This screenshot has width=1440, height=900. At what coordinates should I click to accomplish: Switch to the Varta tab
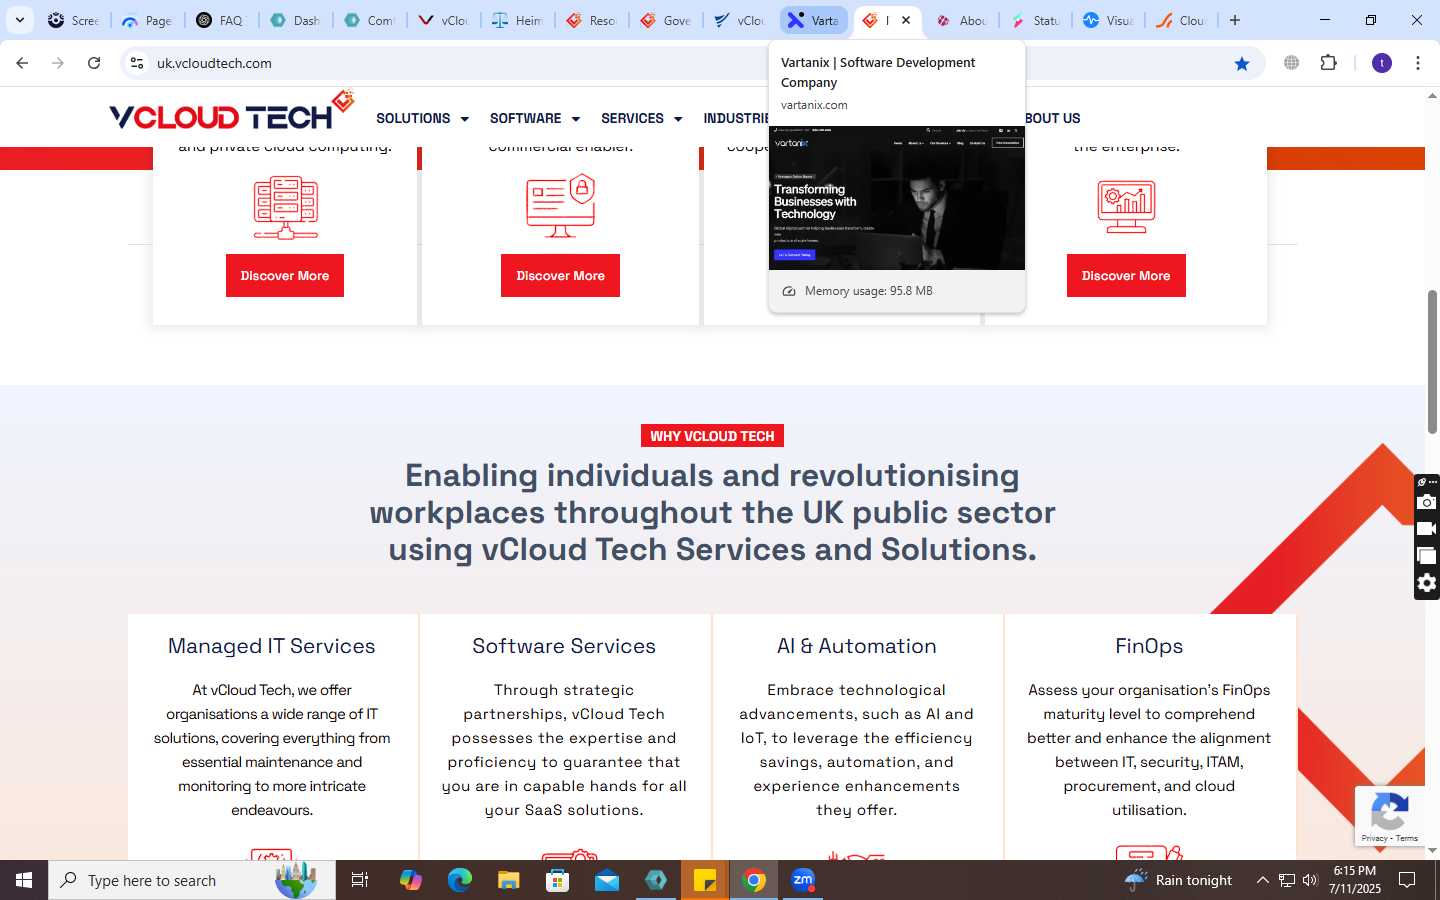click(x=813, y=20)
